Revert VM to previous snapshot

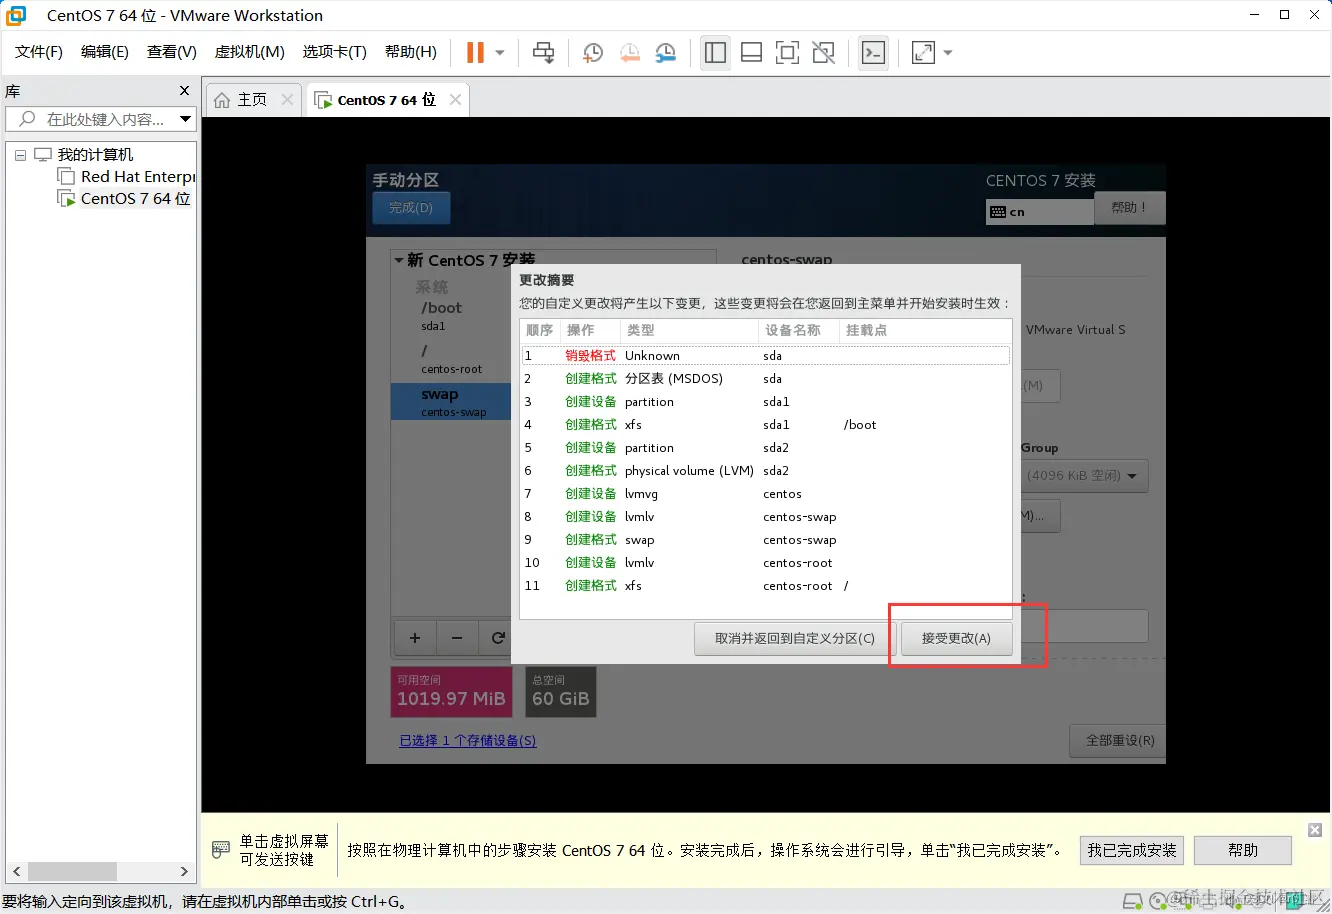629,52
